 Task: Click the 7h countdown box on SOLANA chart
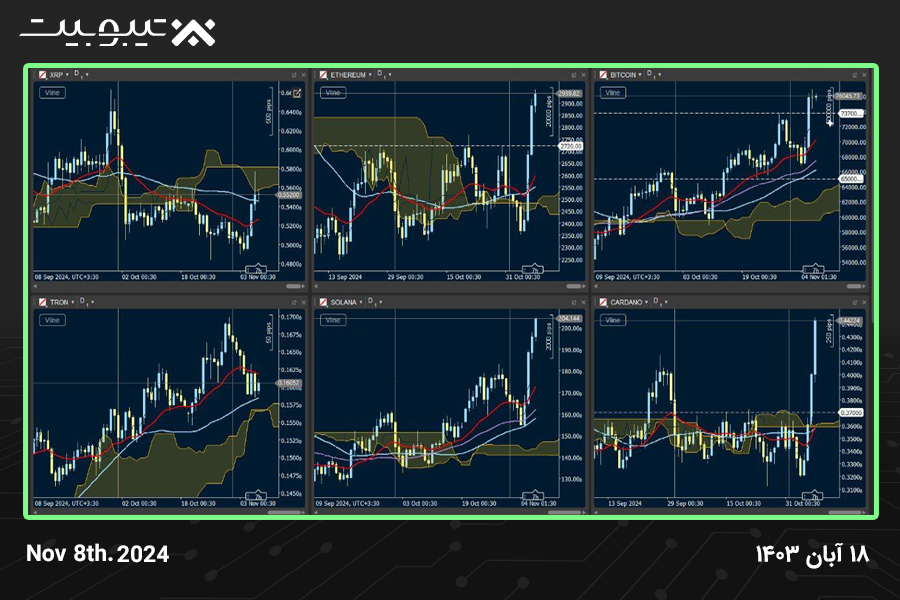pos(533,497)
